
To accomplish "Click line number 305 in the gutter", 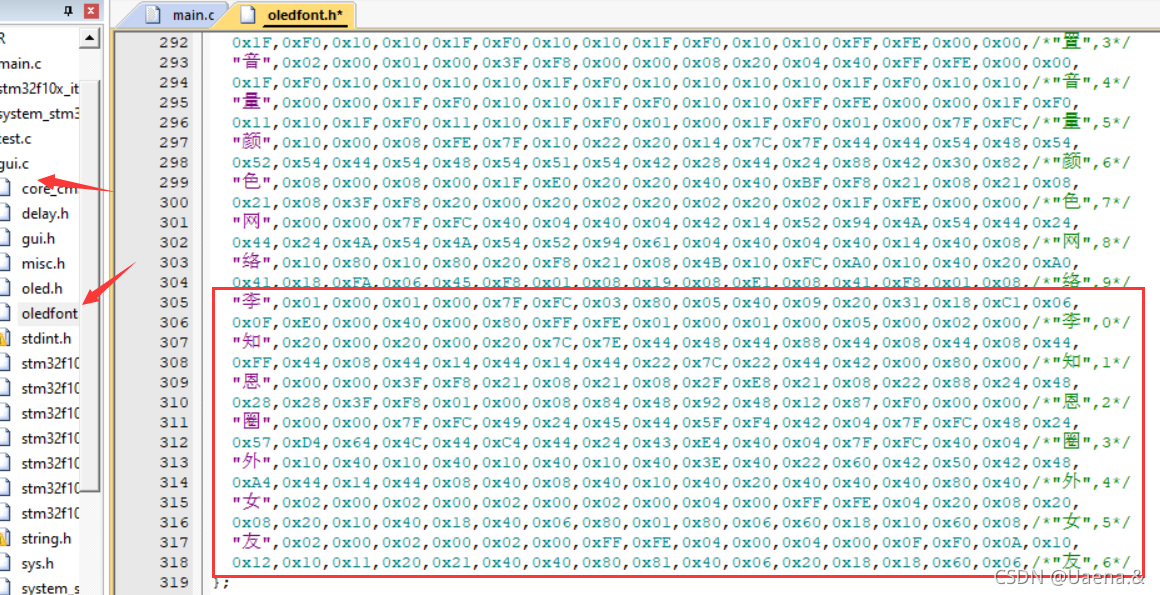I will click(174, 302).
